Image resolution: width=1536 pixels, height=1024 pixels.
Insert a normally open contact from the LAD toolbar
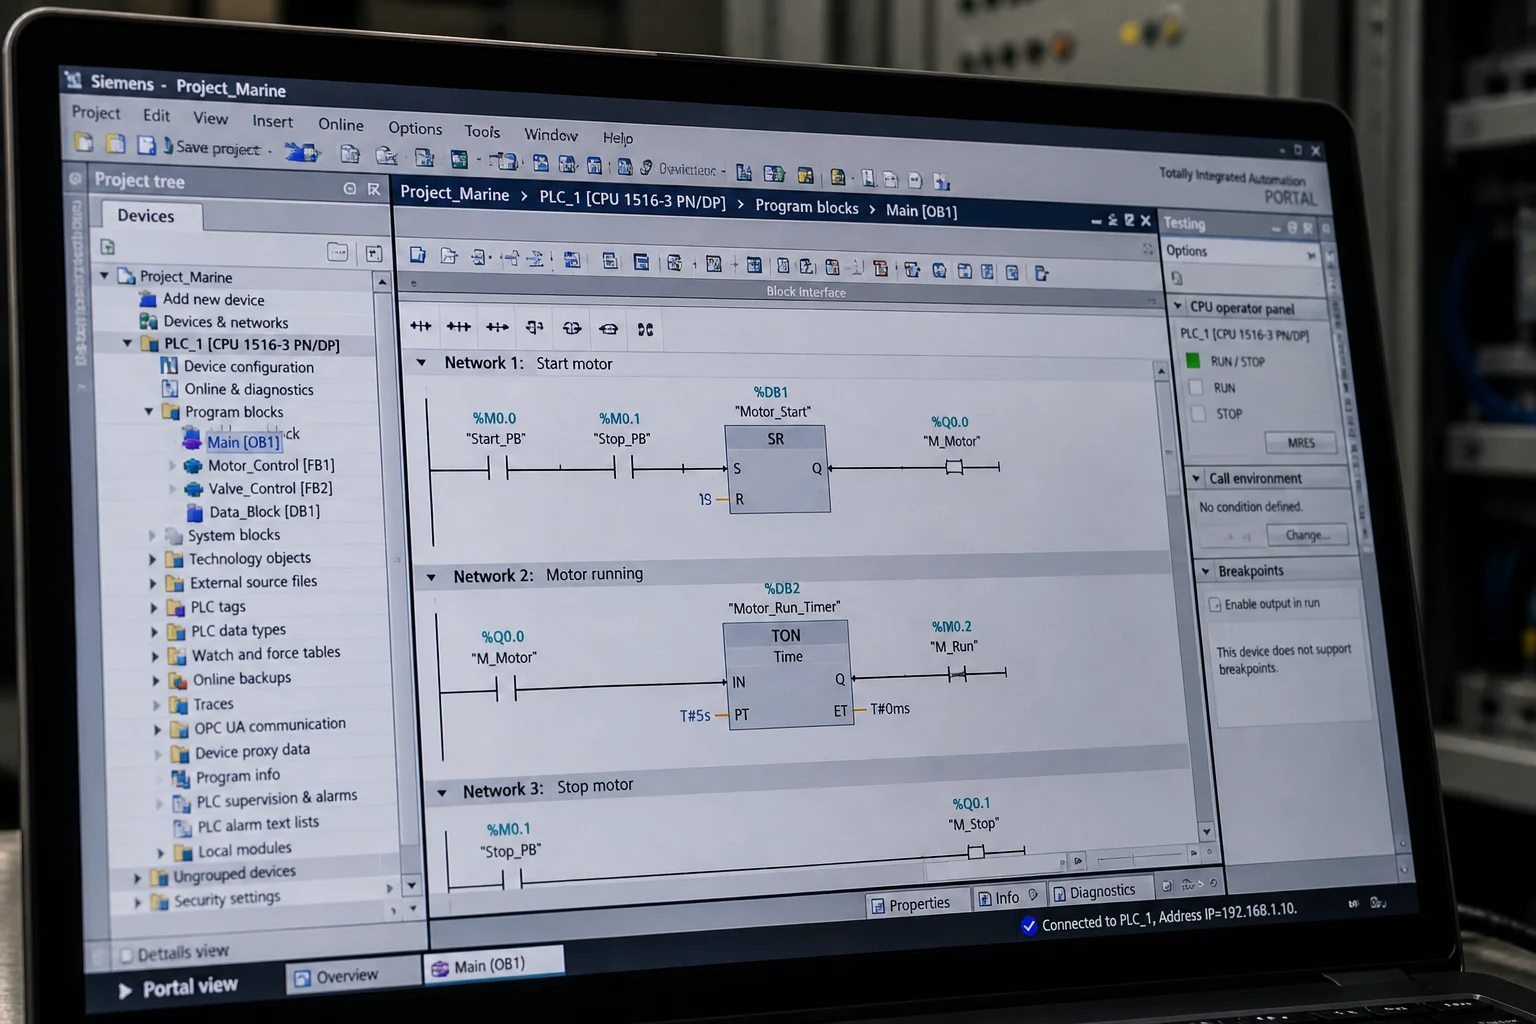click(x=421, y=326)
